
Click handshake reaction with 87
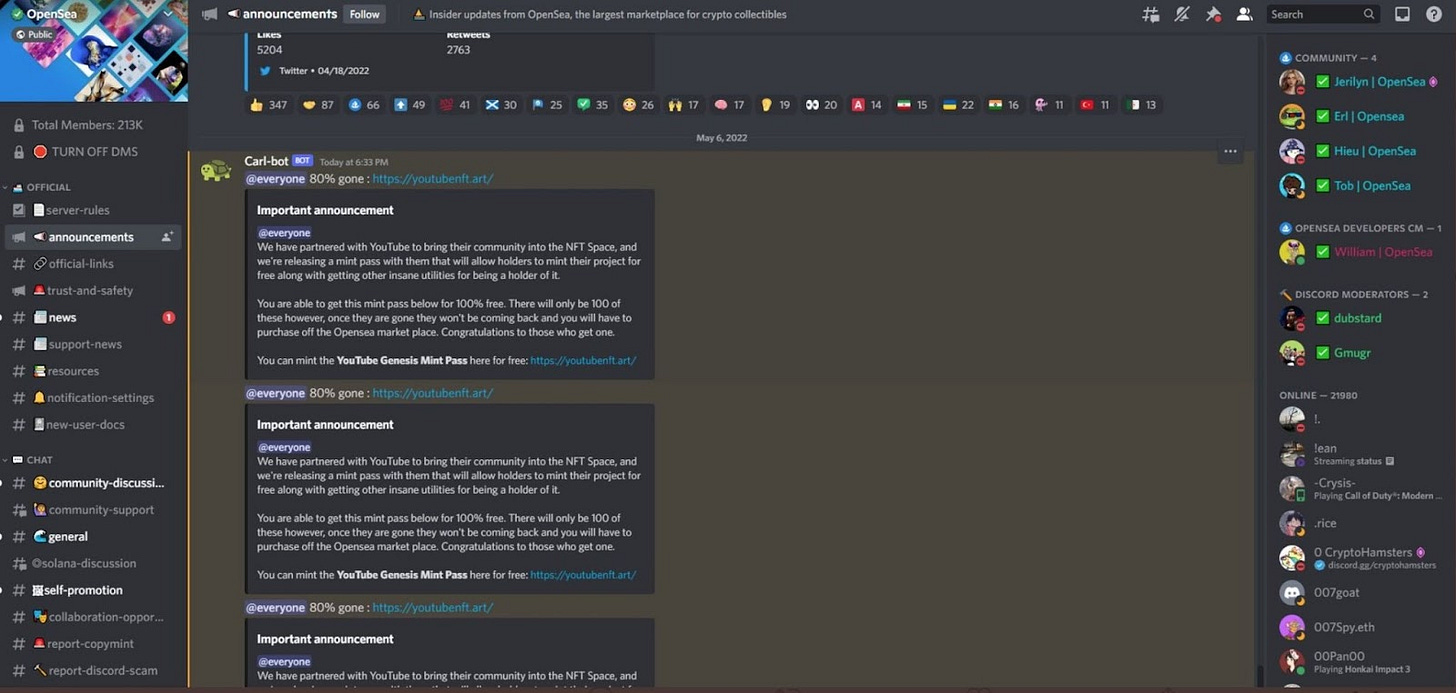318,105
